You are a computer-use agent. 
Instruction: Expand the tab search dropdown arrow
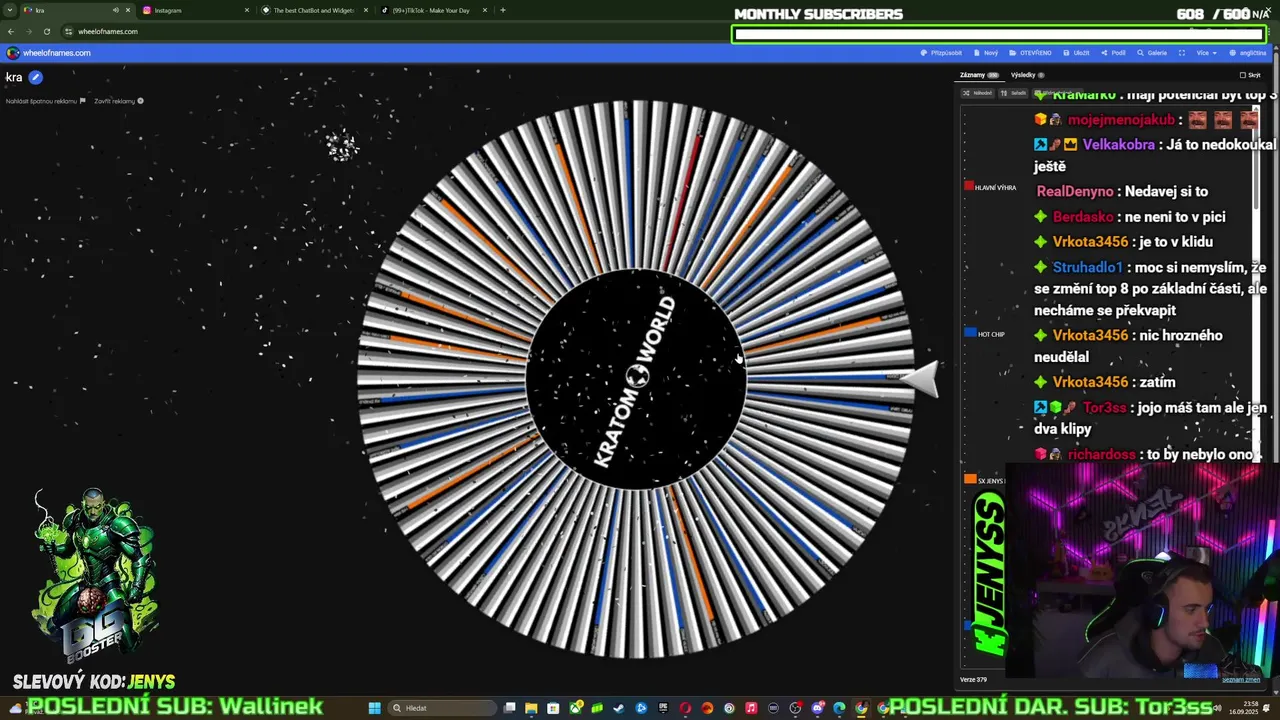[11, 10]
